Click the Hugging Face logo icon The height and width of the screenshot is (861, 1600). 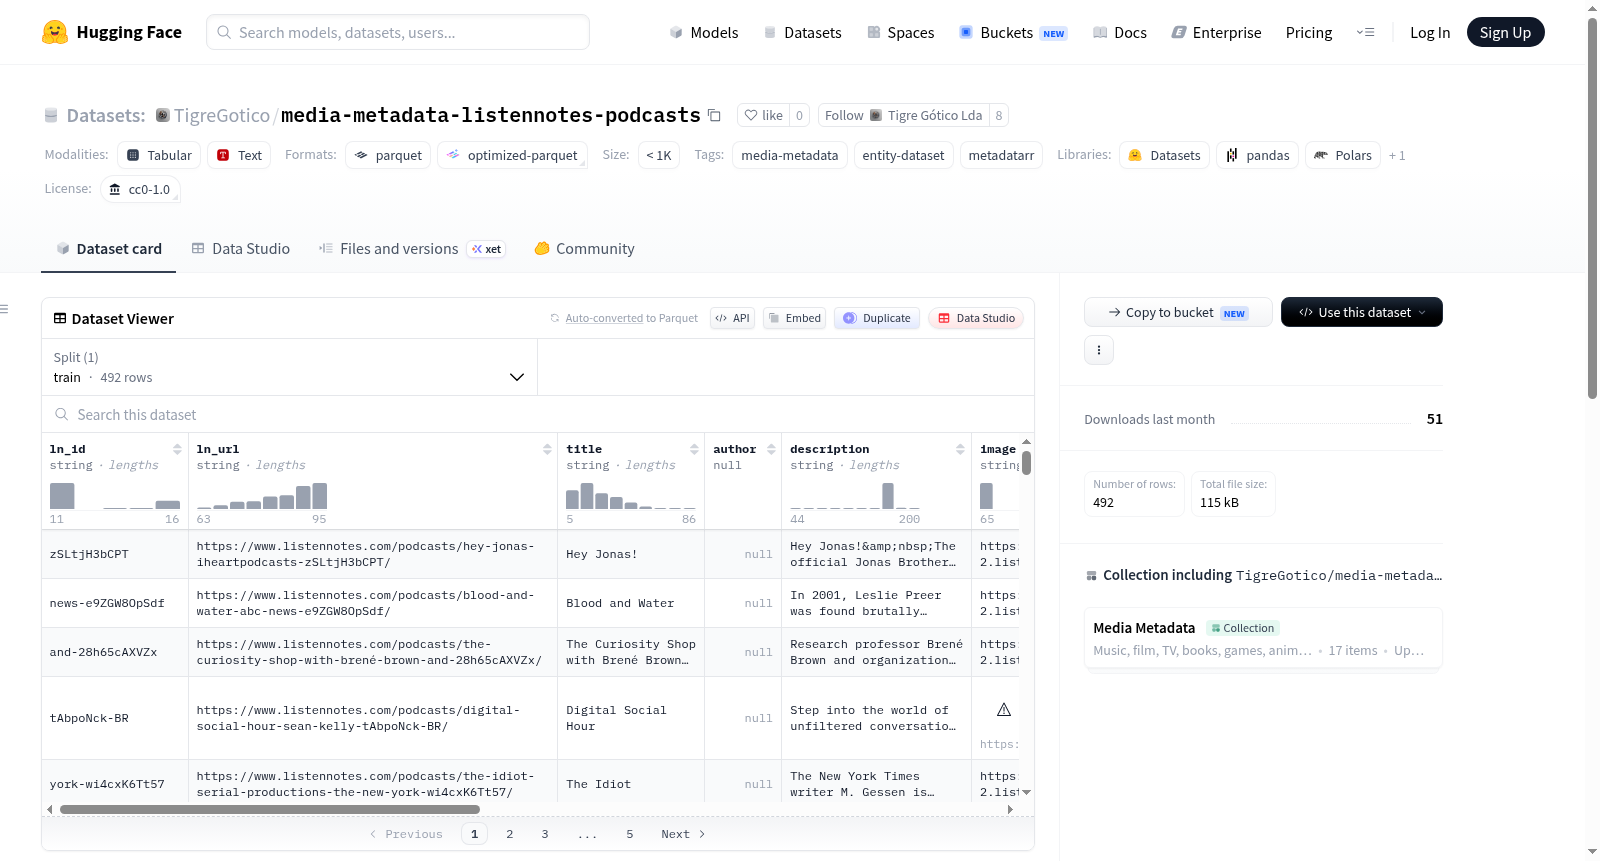(x=55, y=32)
